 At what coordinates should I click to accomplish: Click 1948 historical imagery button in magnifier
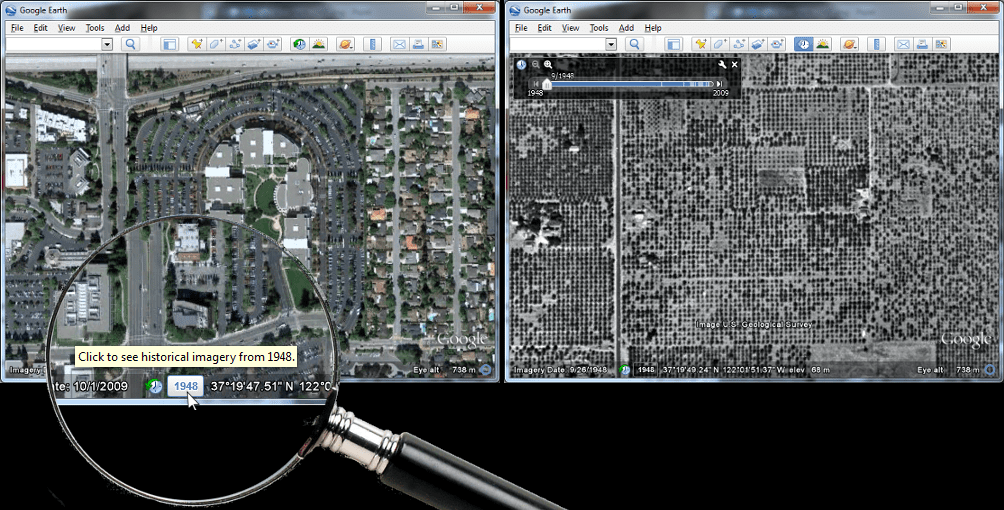point(186,386)
